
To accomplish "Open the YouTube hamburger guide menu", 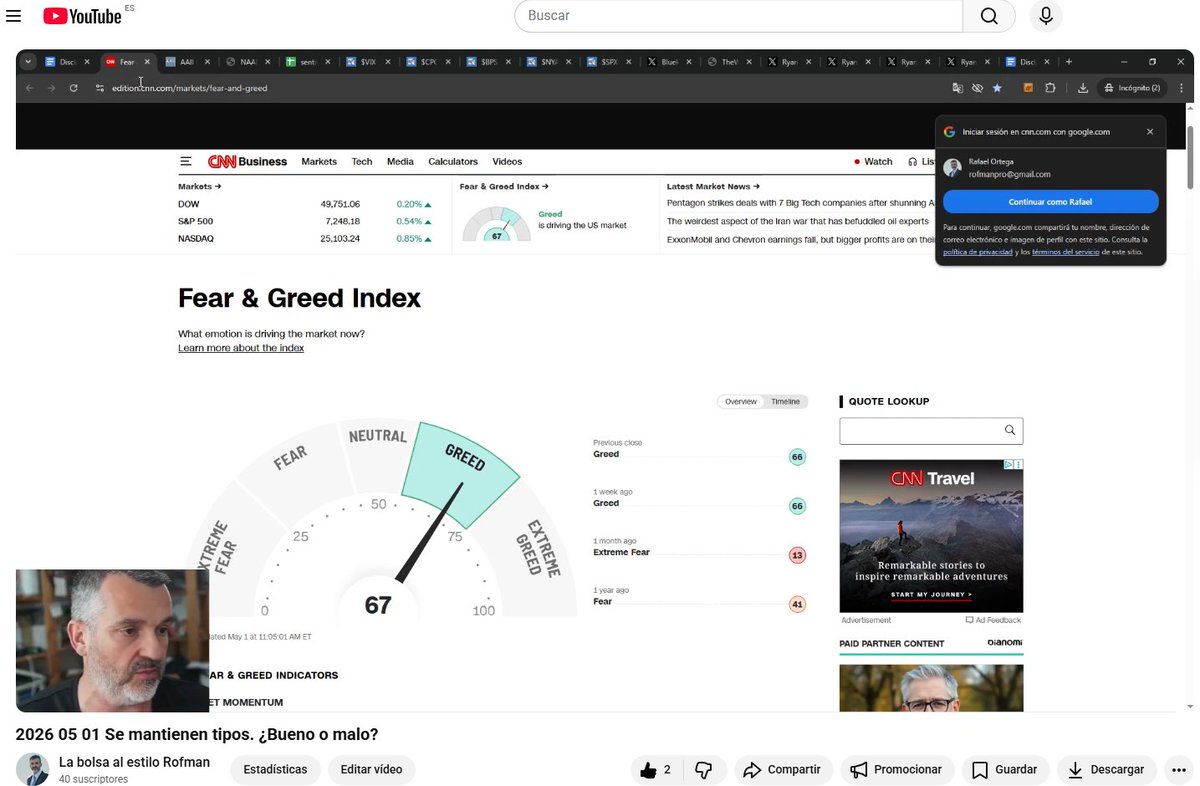I will pos(13,16).
